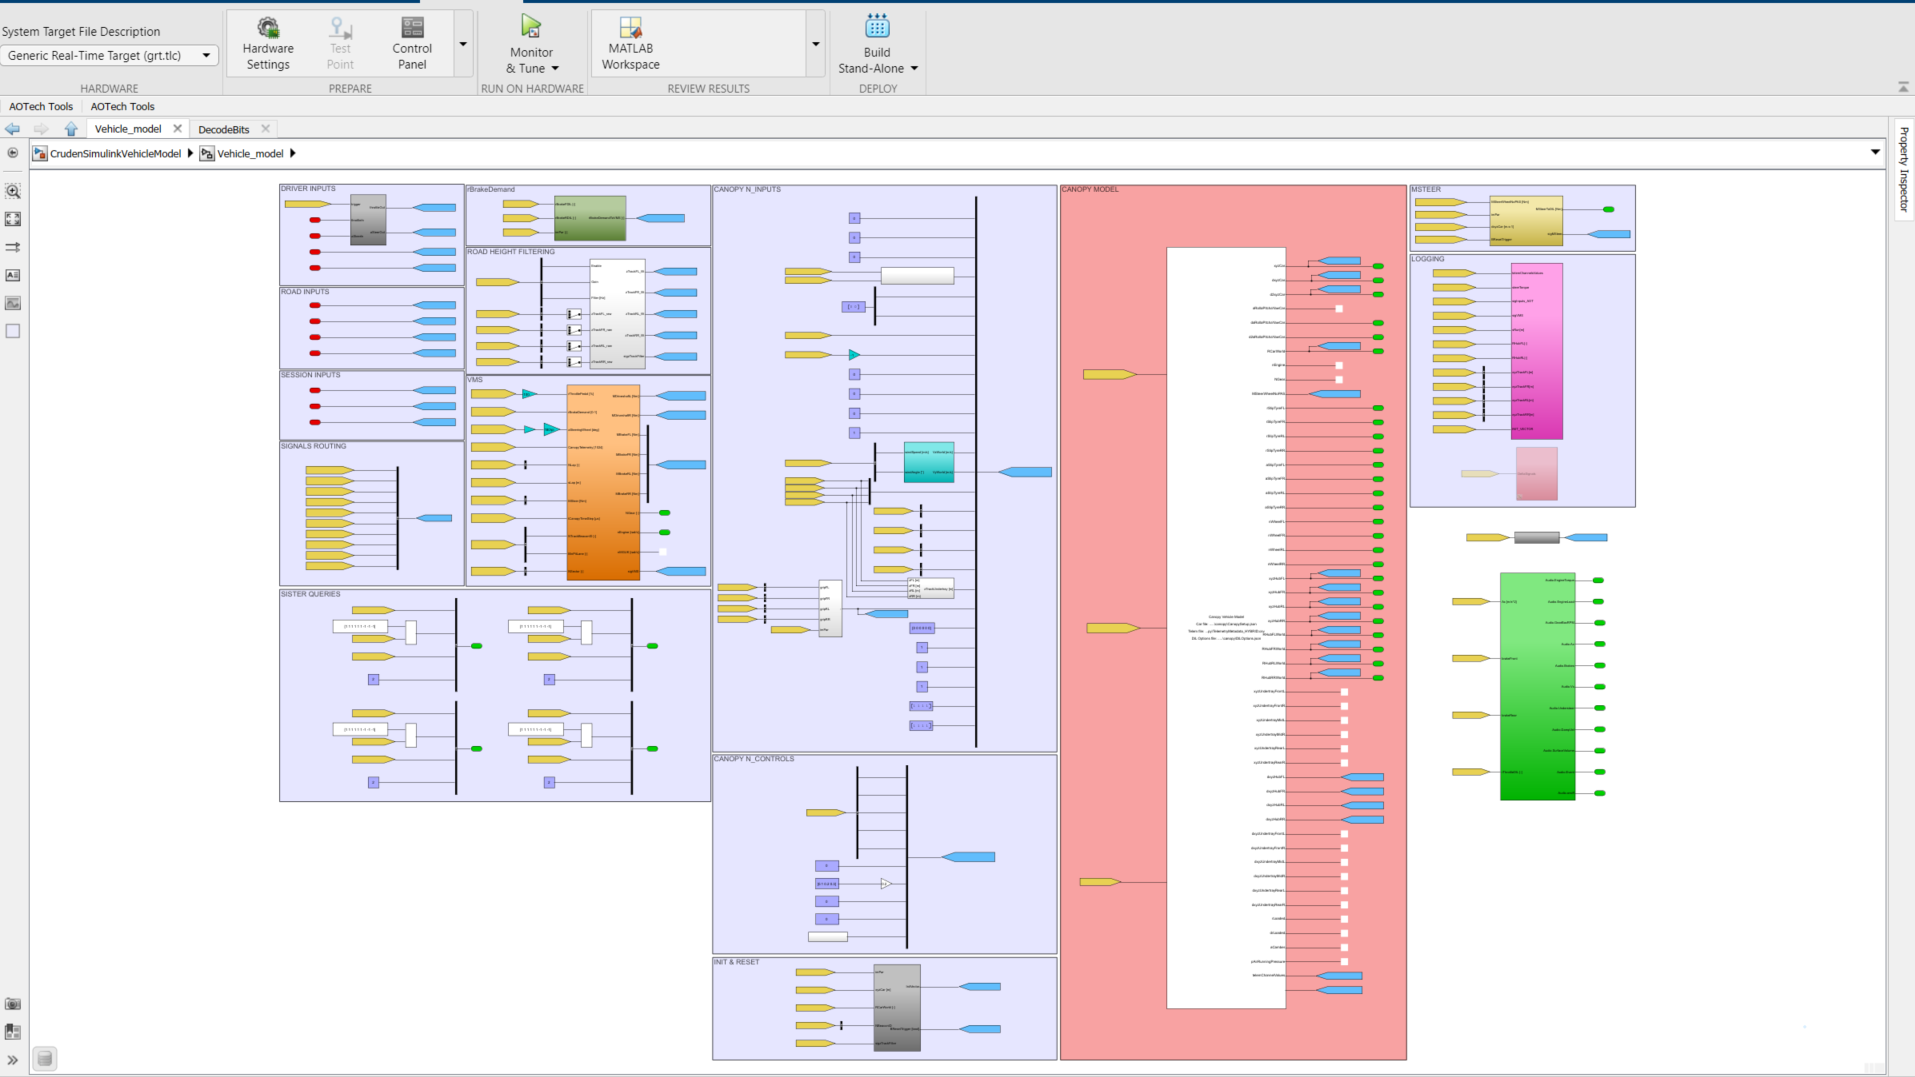The height and width of the screenshot is (1077, 1915).
Task: Expand the left palette with double chevron
Action: click(x=13, y=1060)
